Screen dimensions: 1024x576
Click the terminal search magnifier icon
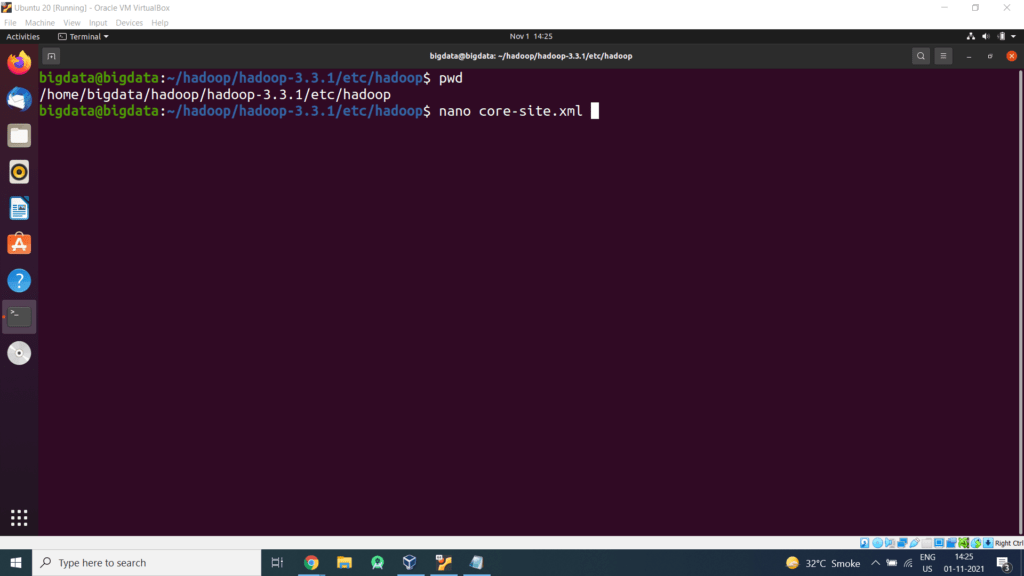coord(921,56)
